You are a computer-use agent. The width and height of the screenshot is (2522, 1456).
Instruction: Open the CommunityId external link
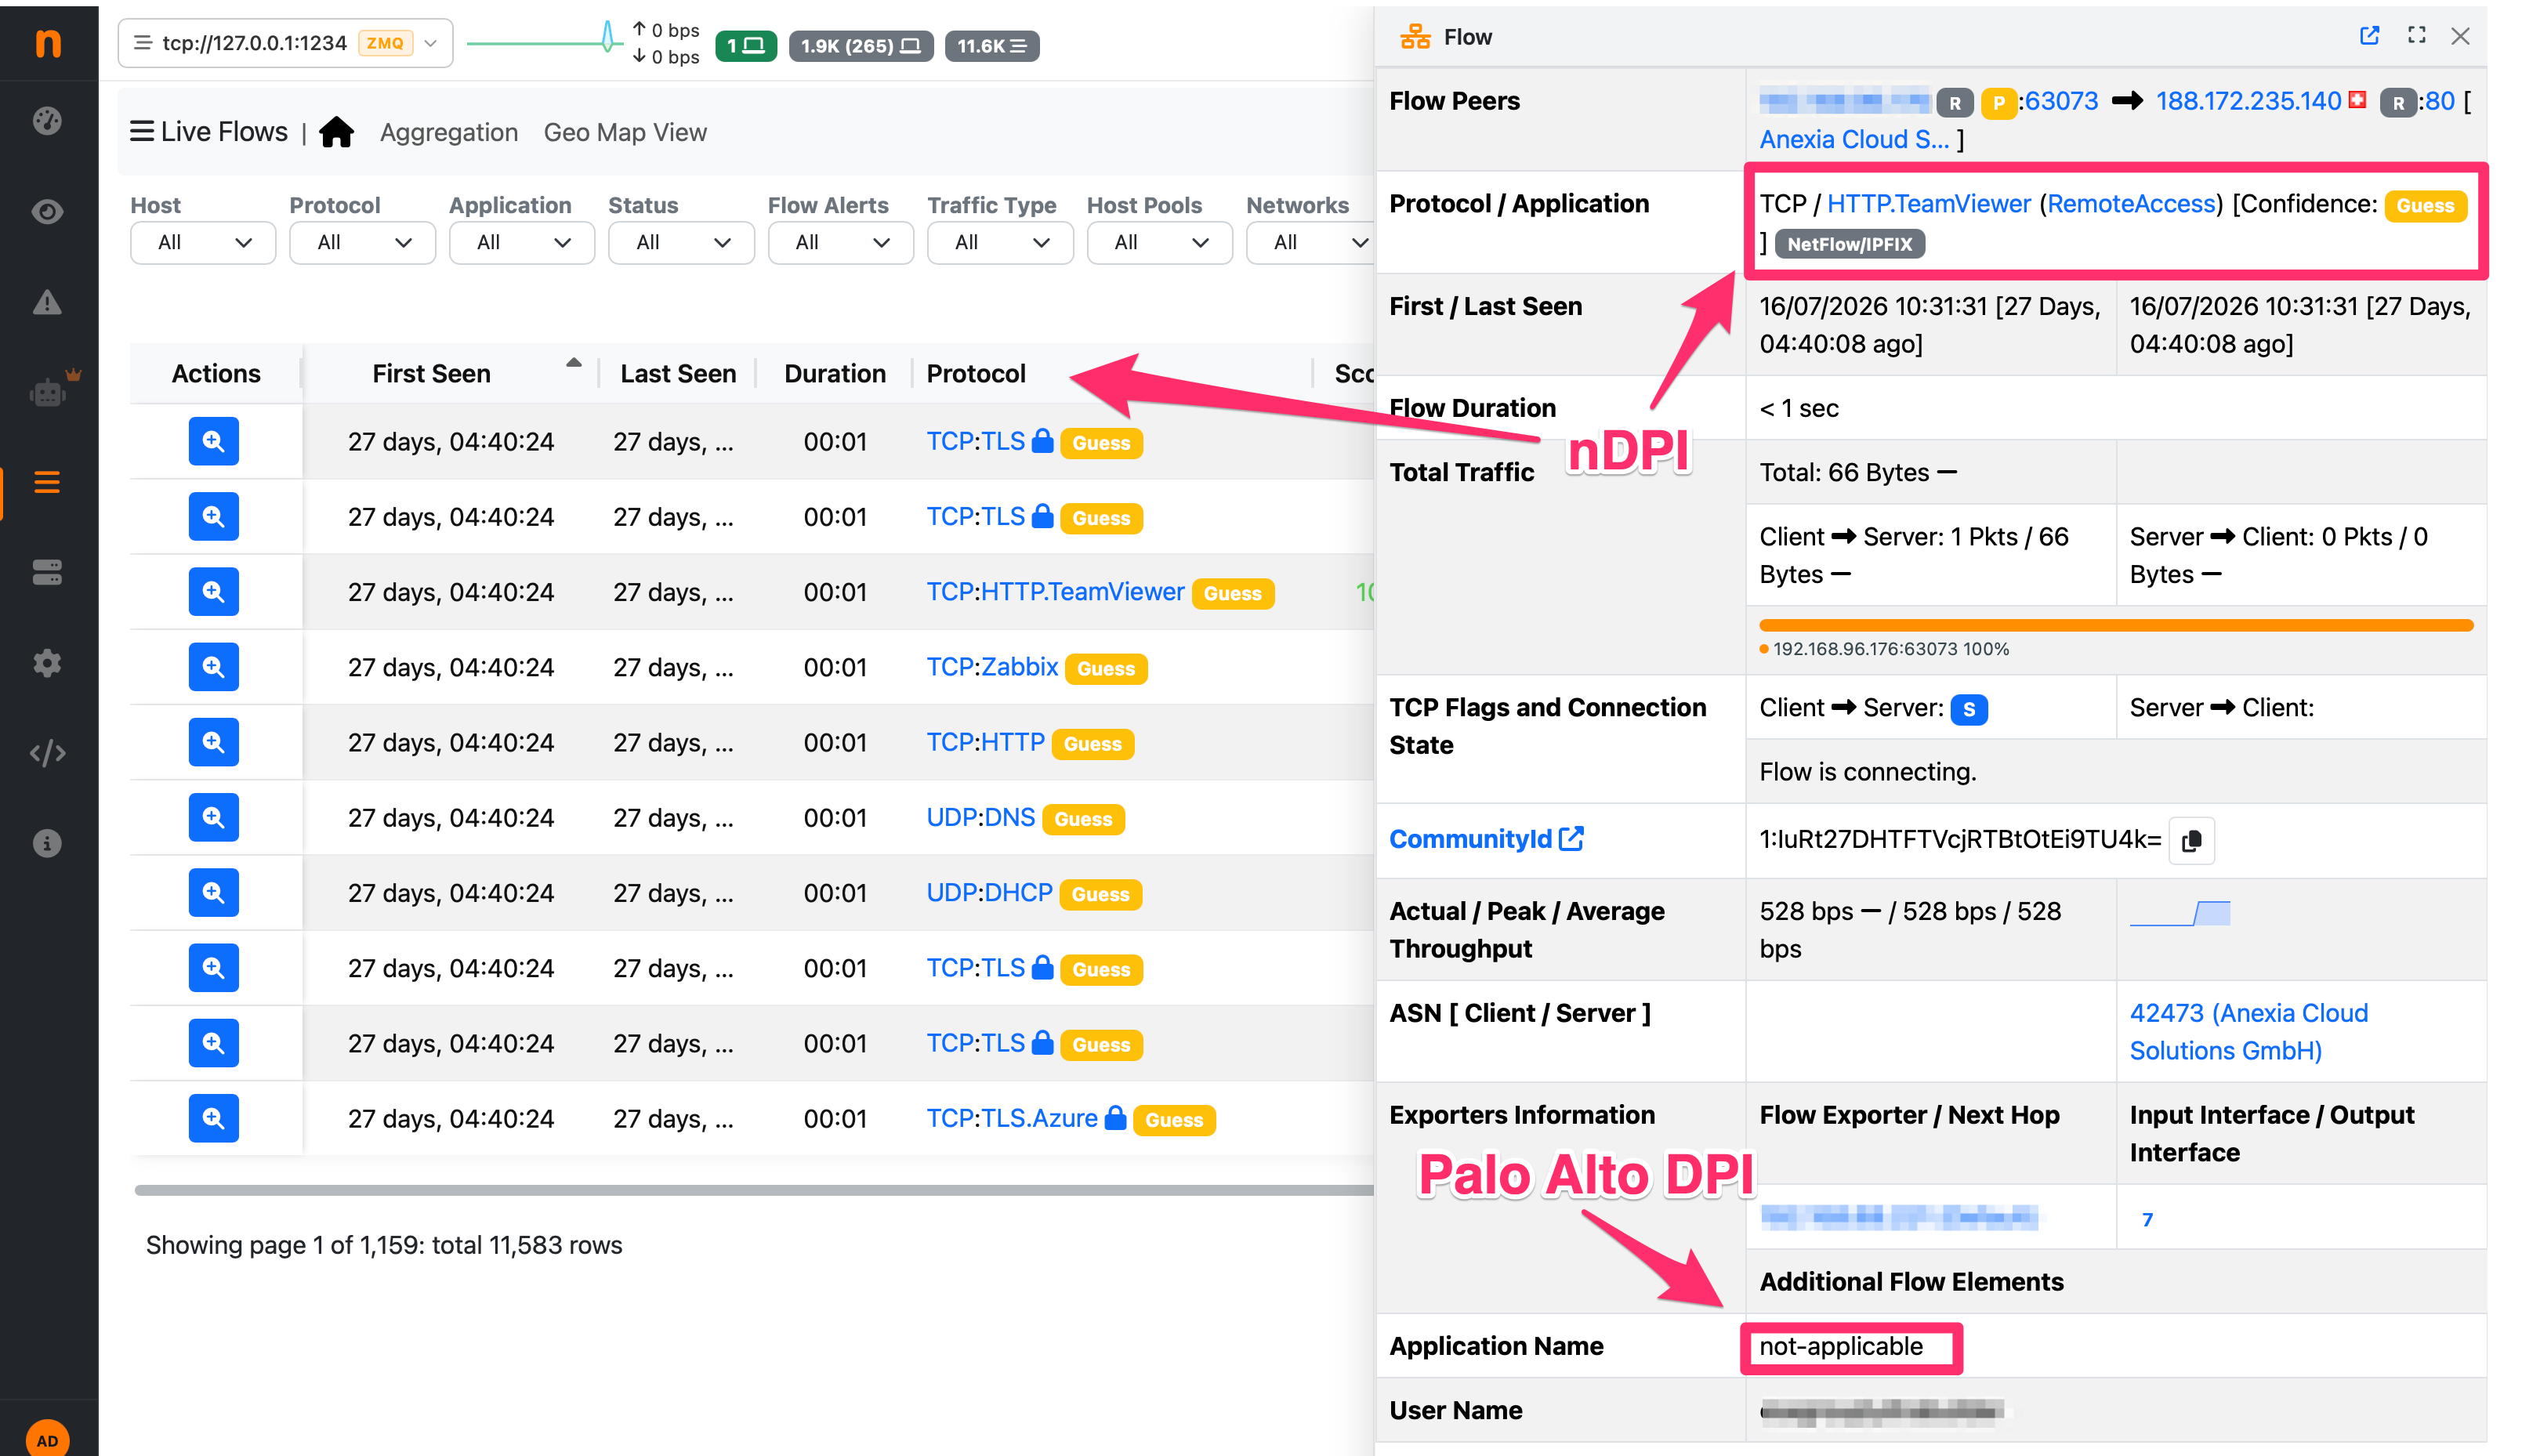[1486, 839]
